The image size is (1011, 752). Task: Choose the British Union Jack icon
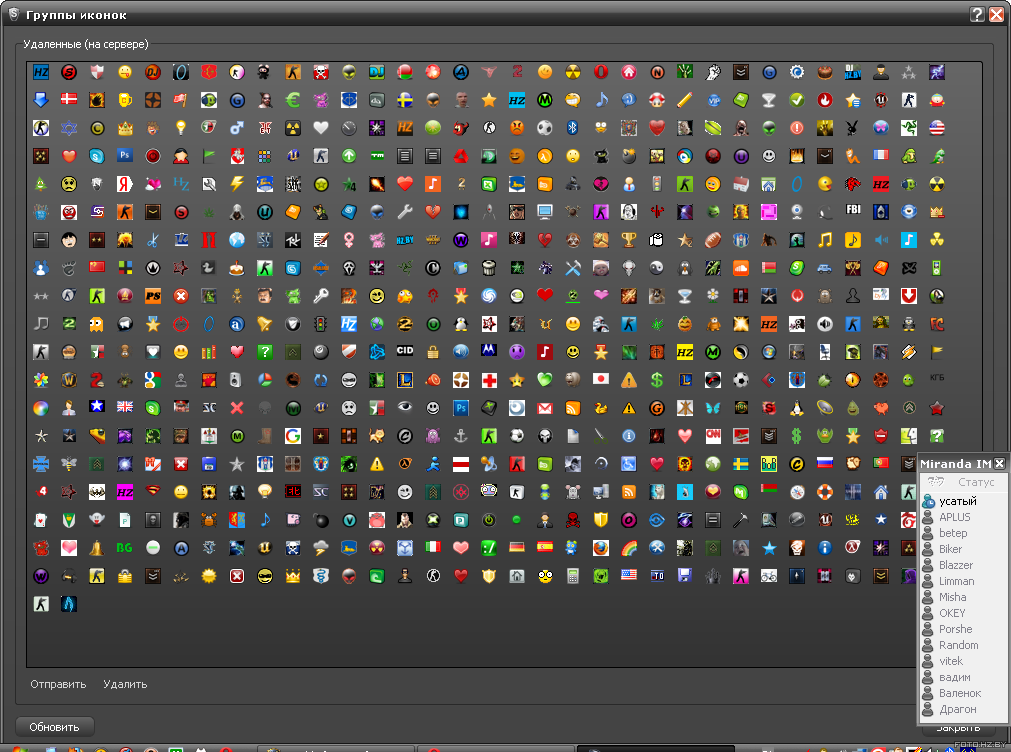125,408
